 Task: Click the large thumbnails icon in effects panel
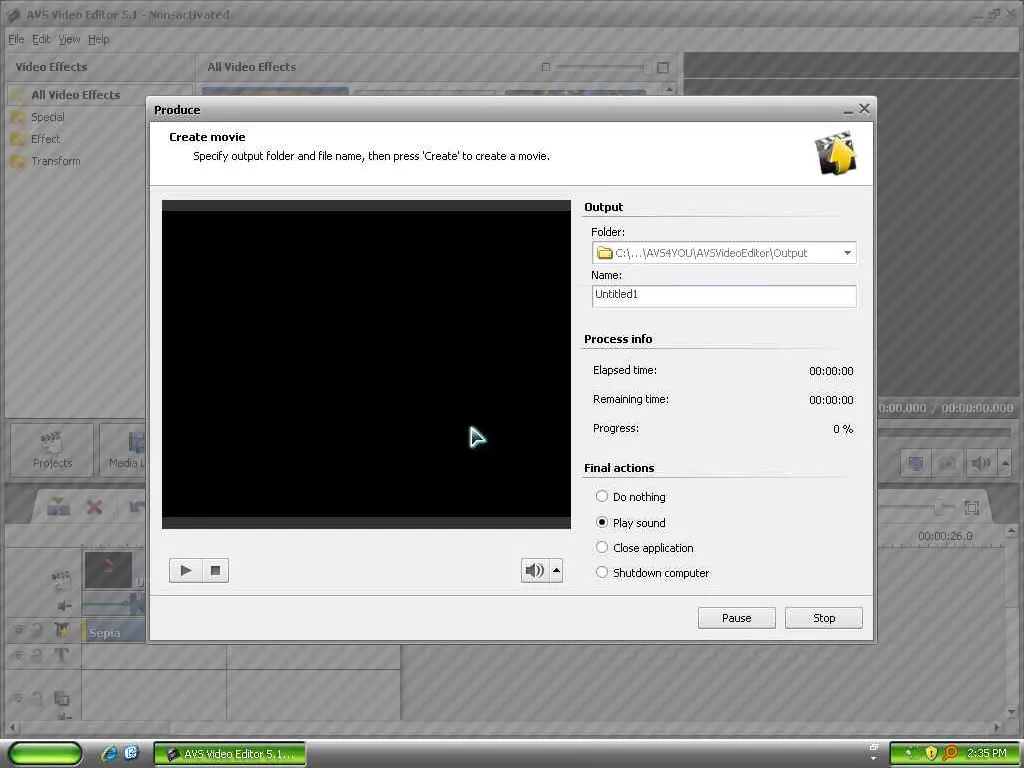tap(663, 67)
